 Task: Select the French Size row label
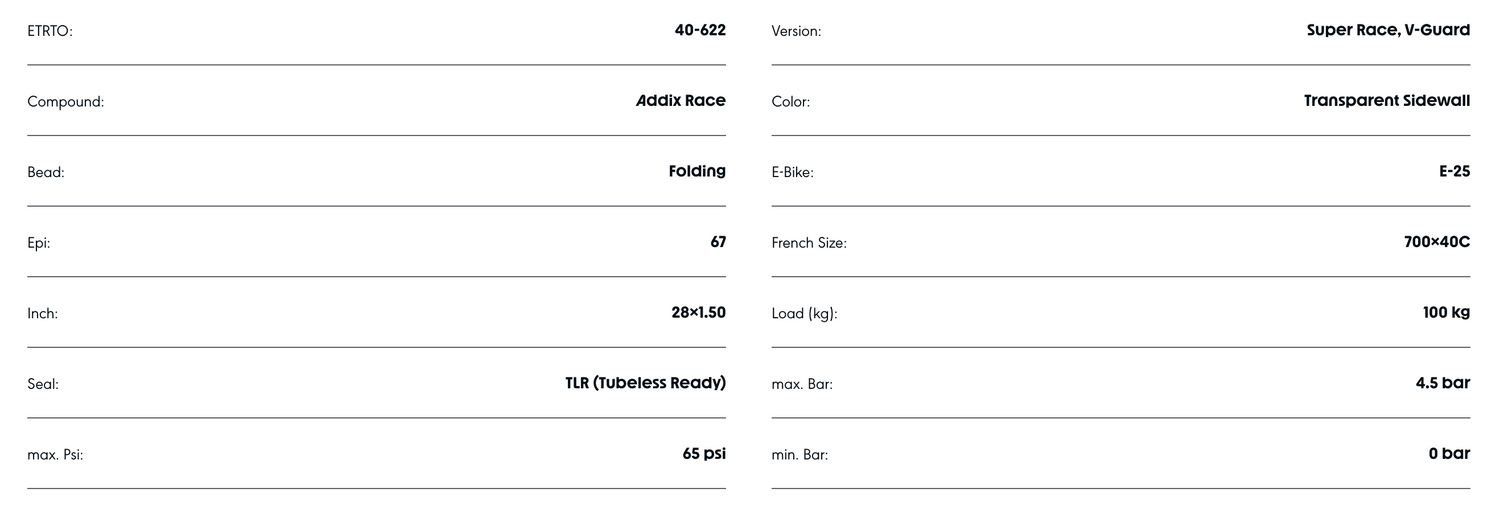point(809,243)
